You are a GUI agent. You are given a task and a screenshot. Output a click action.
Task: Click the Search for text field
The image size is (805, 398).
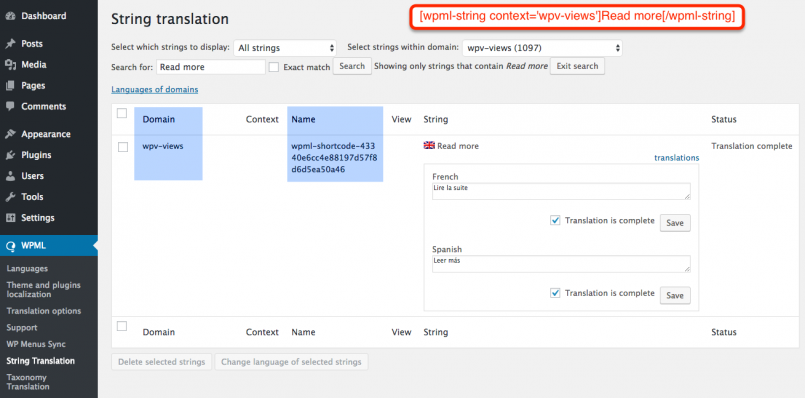coord(210,67)
